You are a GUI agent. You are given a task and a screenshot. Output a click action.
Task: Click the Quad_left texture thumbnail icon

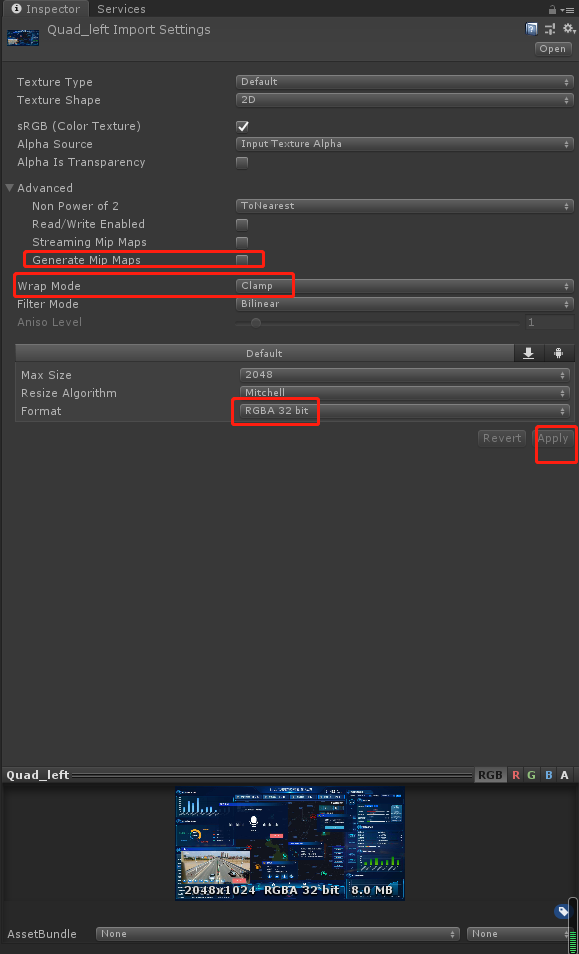pyautogui.click(x=22, y=37)
